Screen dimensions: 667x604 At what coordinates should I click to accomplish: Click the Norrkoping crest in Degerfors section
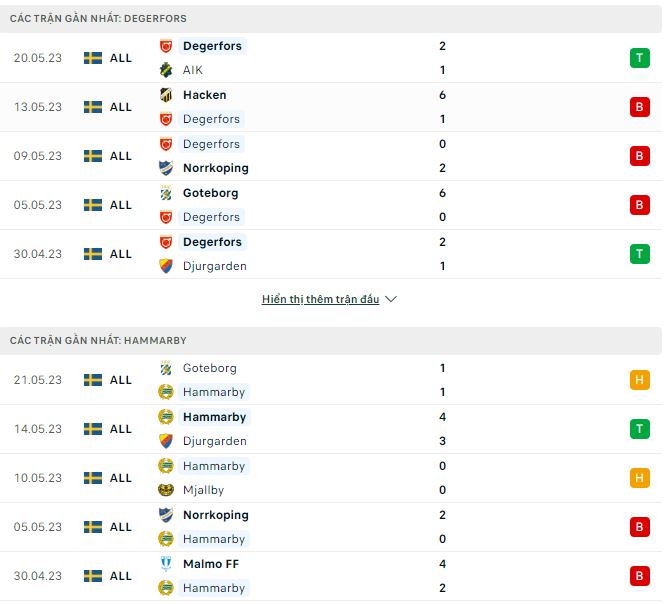click(x=166, y=168)
